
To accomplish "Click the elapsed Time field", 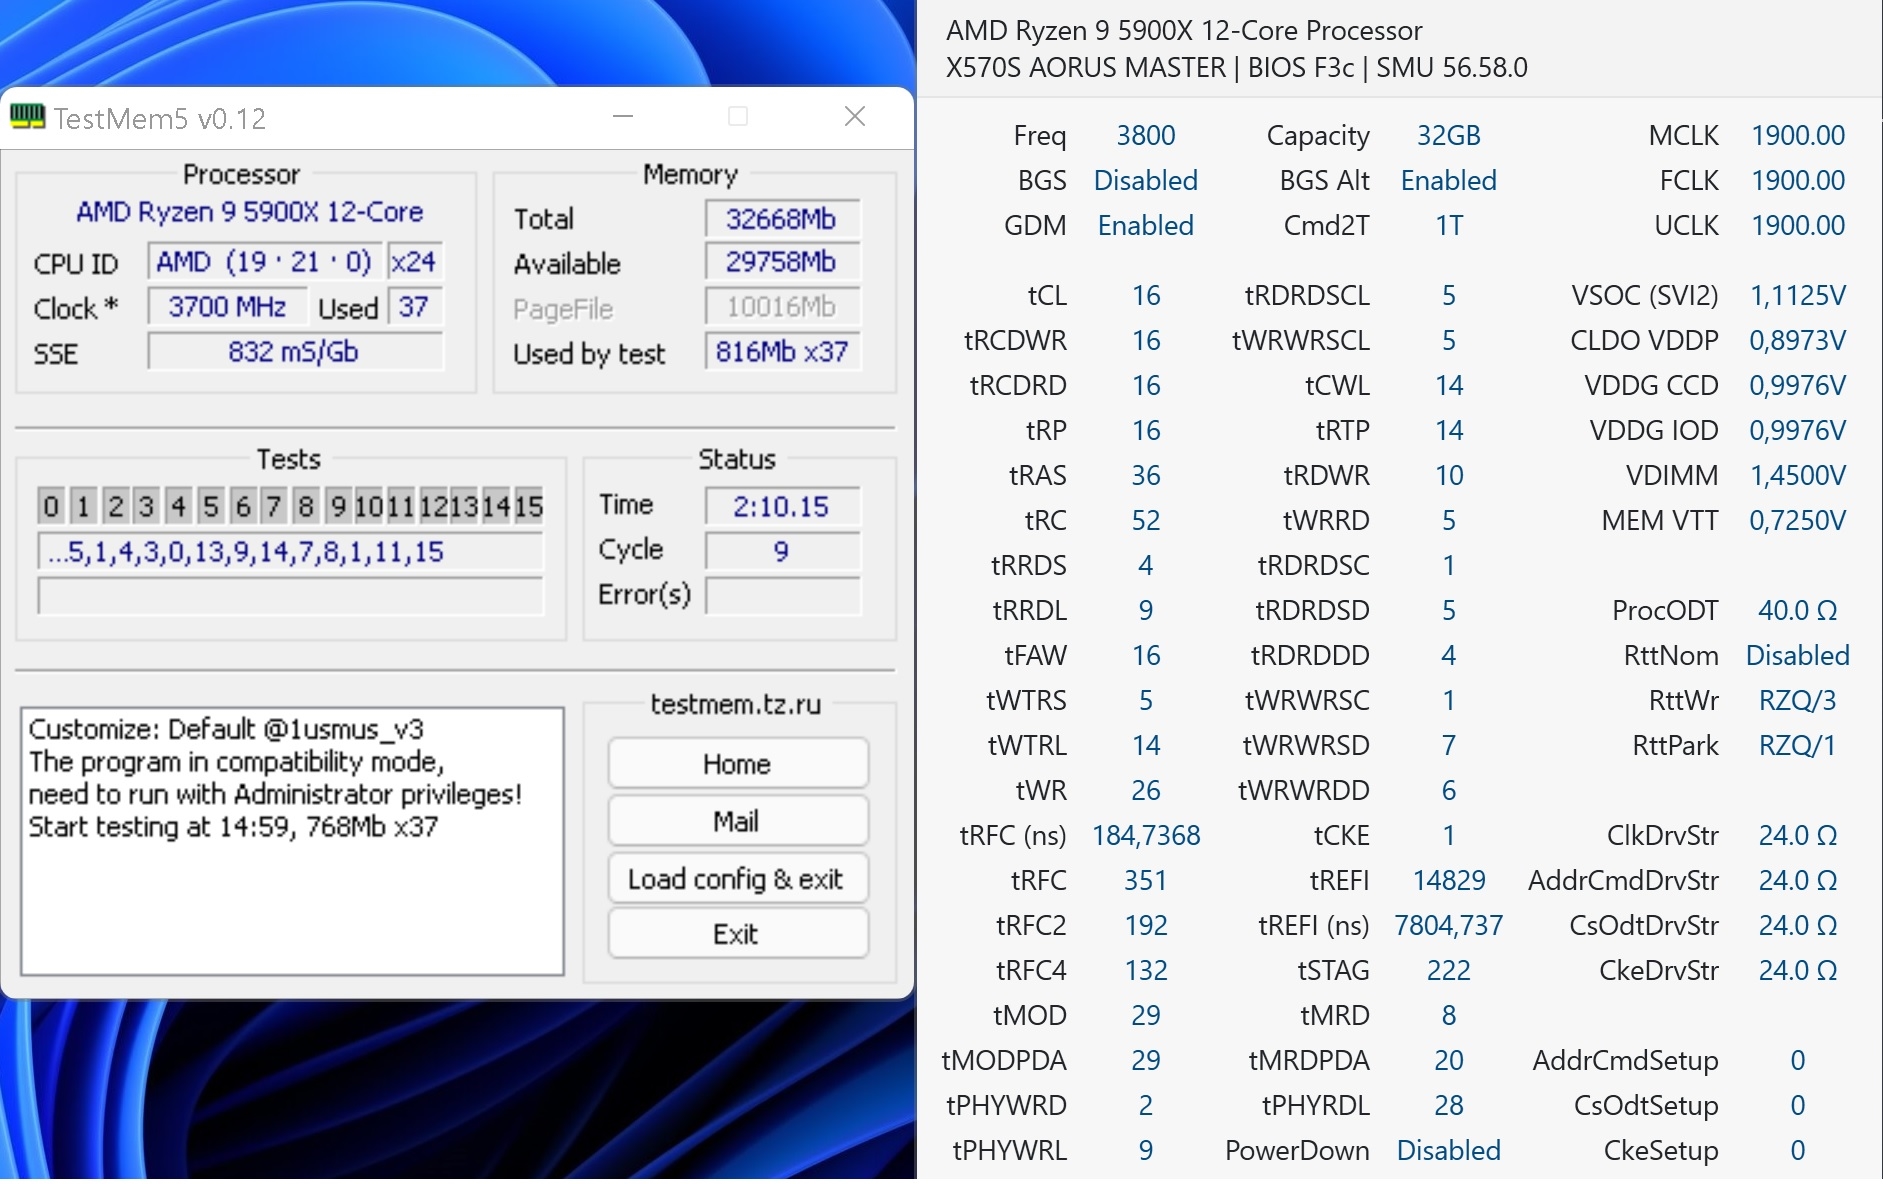I will click(x=781, y=507).
